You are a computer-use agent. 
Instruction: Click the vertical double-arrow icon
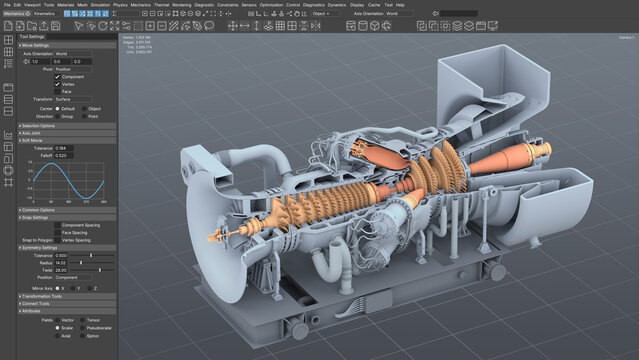click(256, 26)
